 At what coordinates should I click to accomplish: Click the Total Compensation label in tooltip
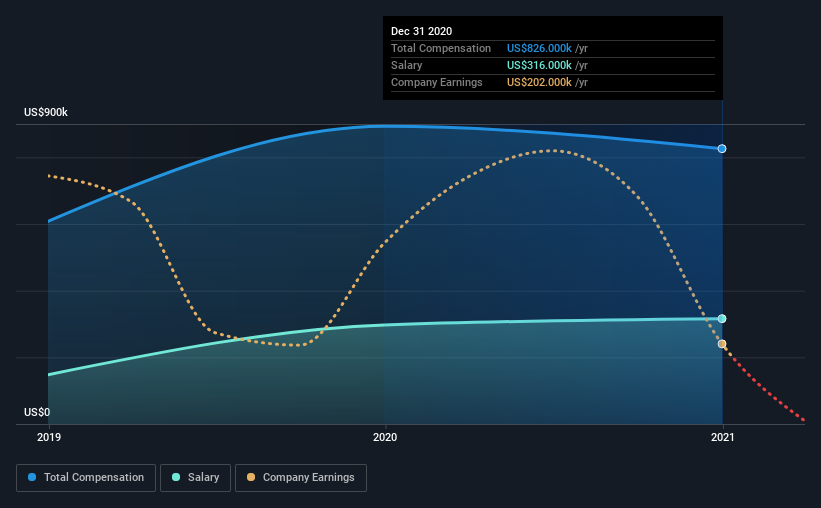pyautogui.click(x=441, y=48)
